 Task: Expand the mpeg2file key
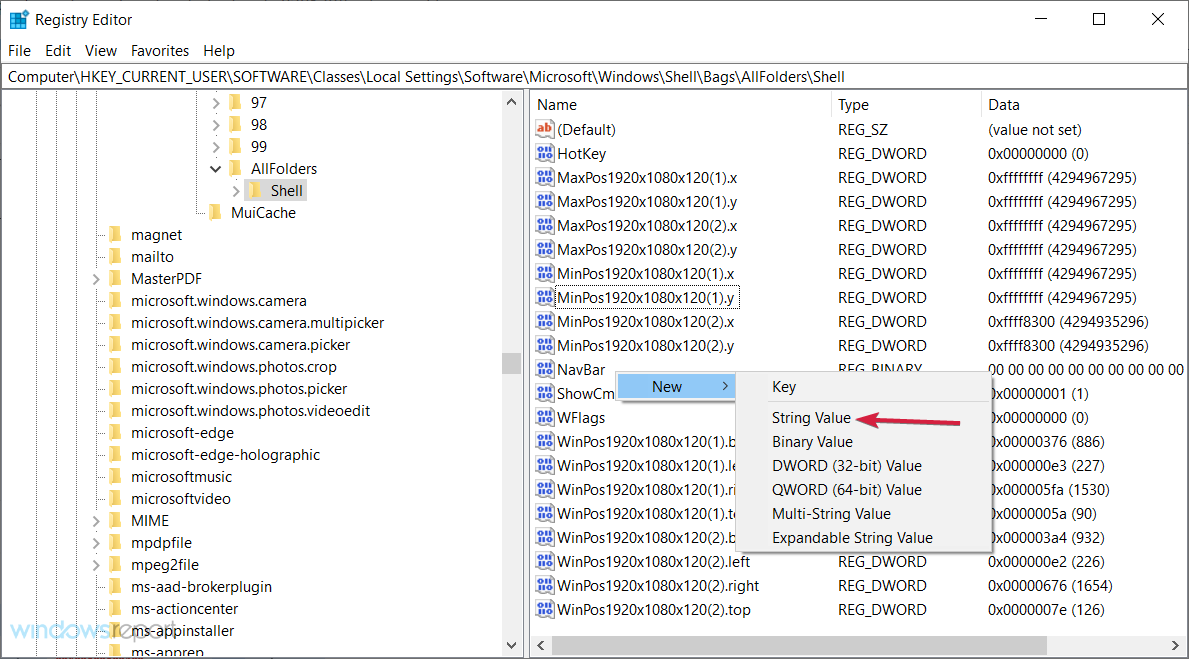(96, 565)
